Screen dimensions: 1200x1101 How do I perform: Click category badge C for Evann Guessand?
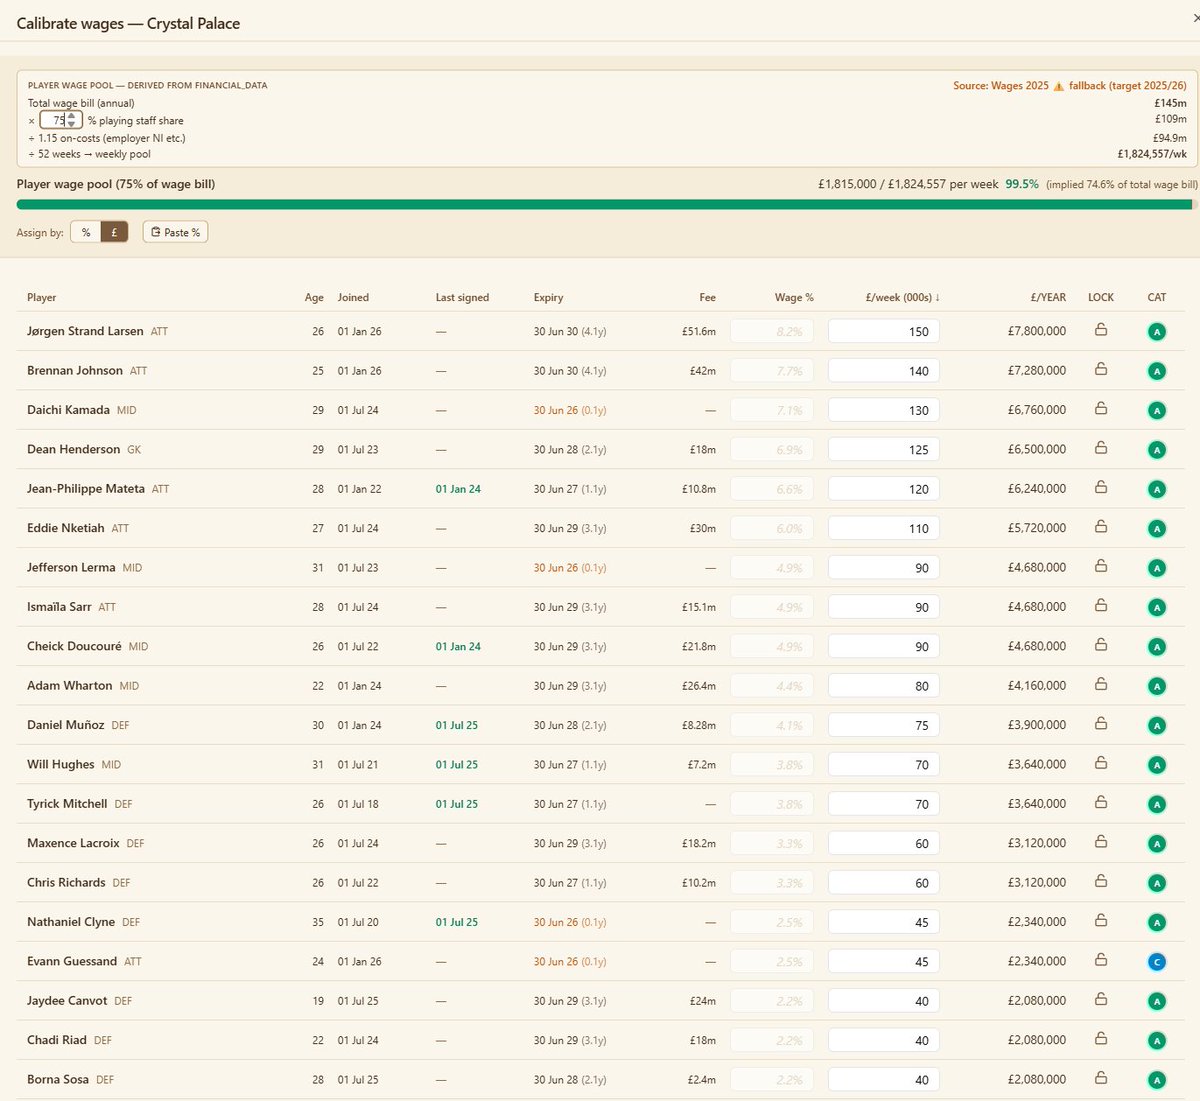coord(1157,962)
